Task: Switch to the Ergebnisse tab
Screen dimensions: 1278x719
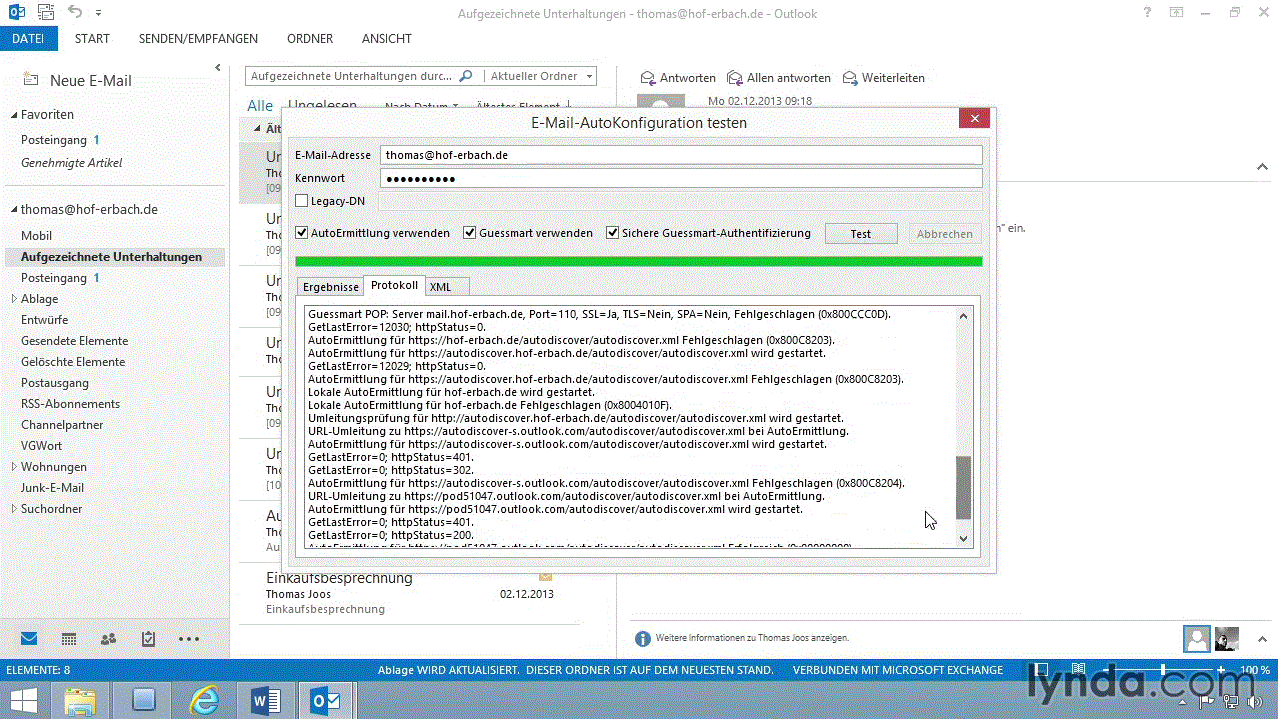Action: coord(330,287)
